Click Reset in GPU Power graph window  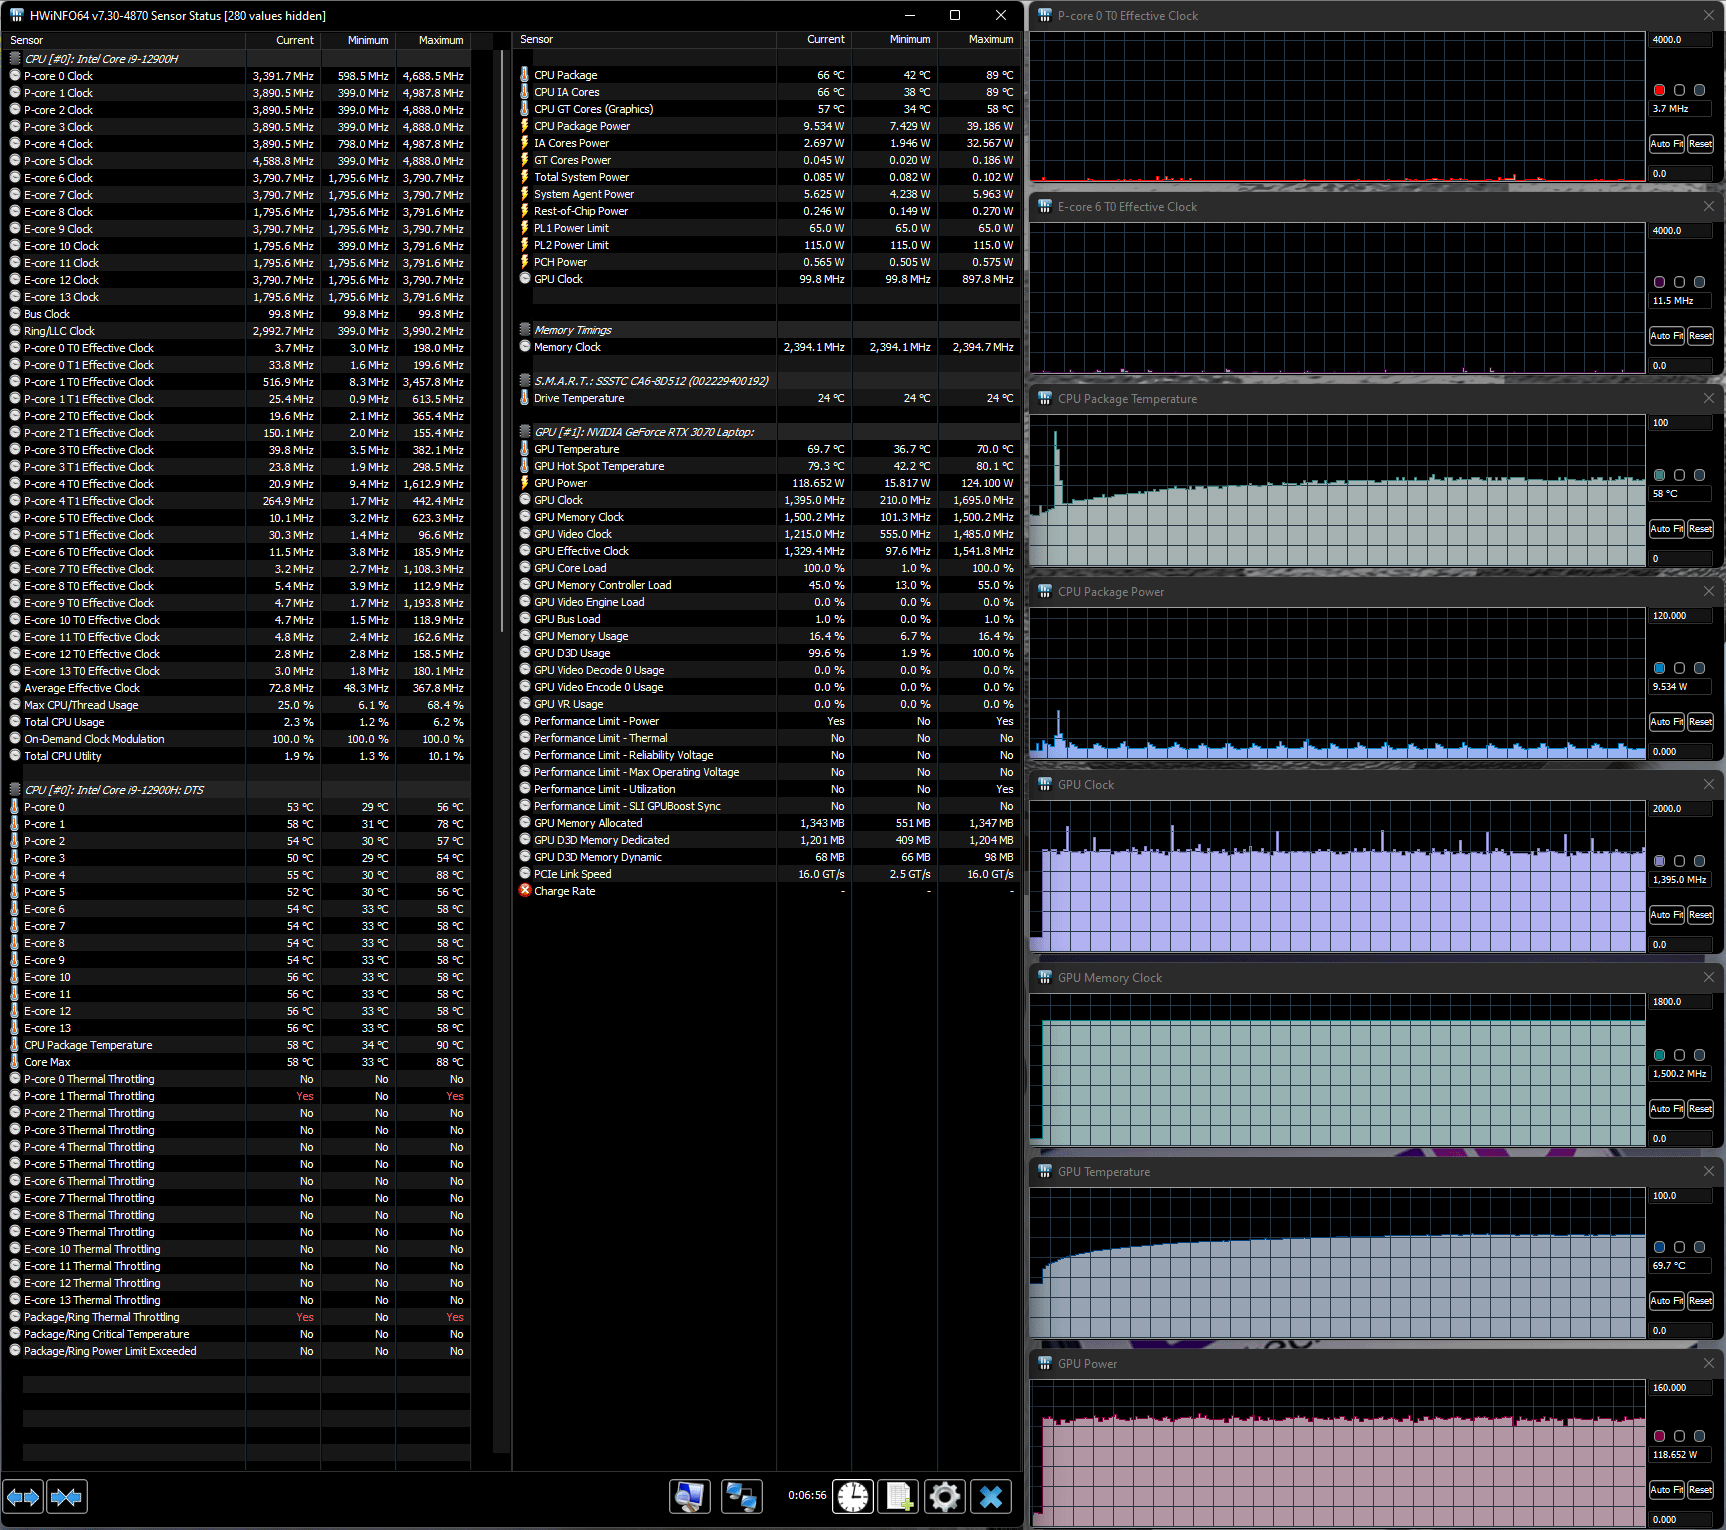coord(1700,1490)
